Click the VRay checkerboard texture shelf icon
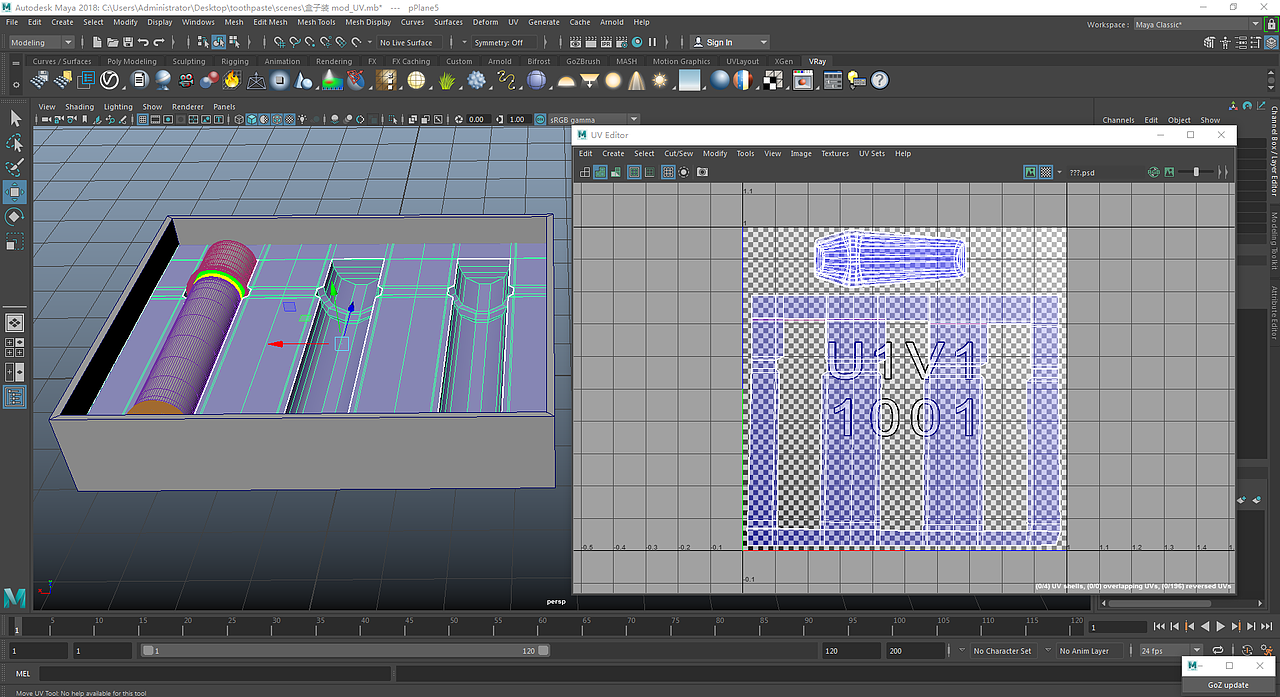Image resolution: width=1280 pixels, height=697 pixels. [773, 80]
